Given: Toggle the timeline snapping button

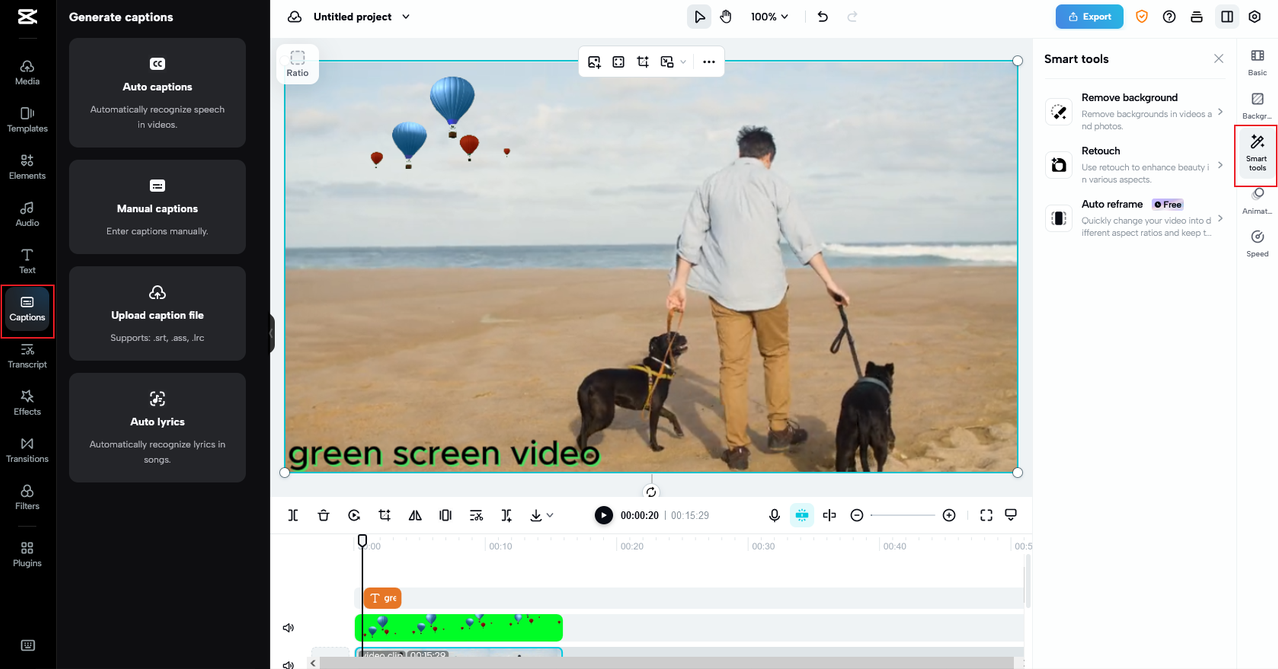Looking at the screenshot, I should [802, 515].
